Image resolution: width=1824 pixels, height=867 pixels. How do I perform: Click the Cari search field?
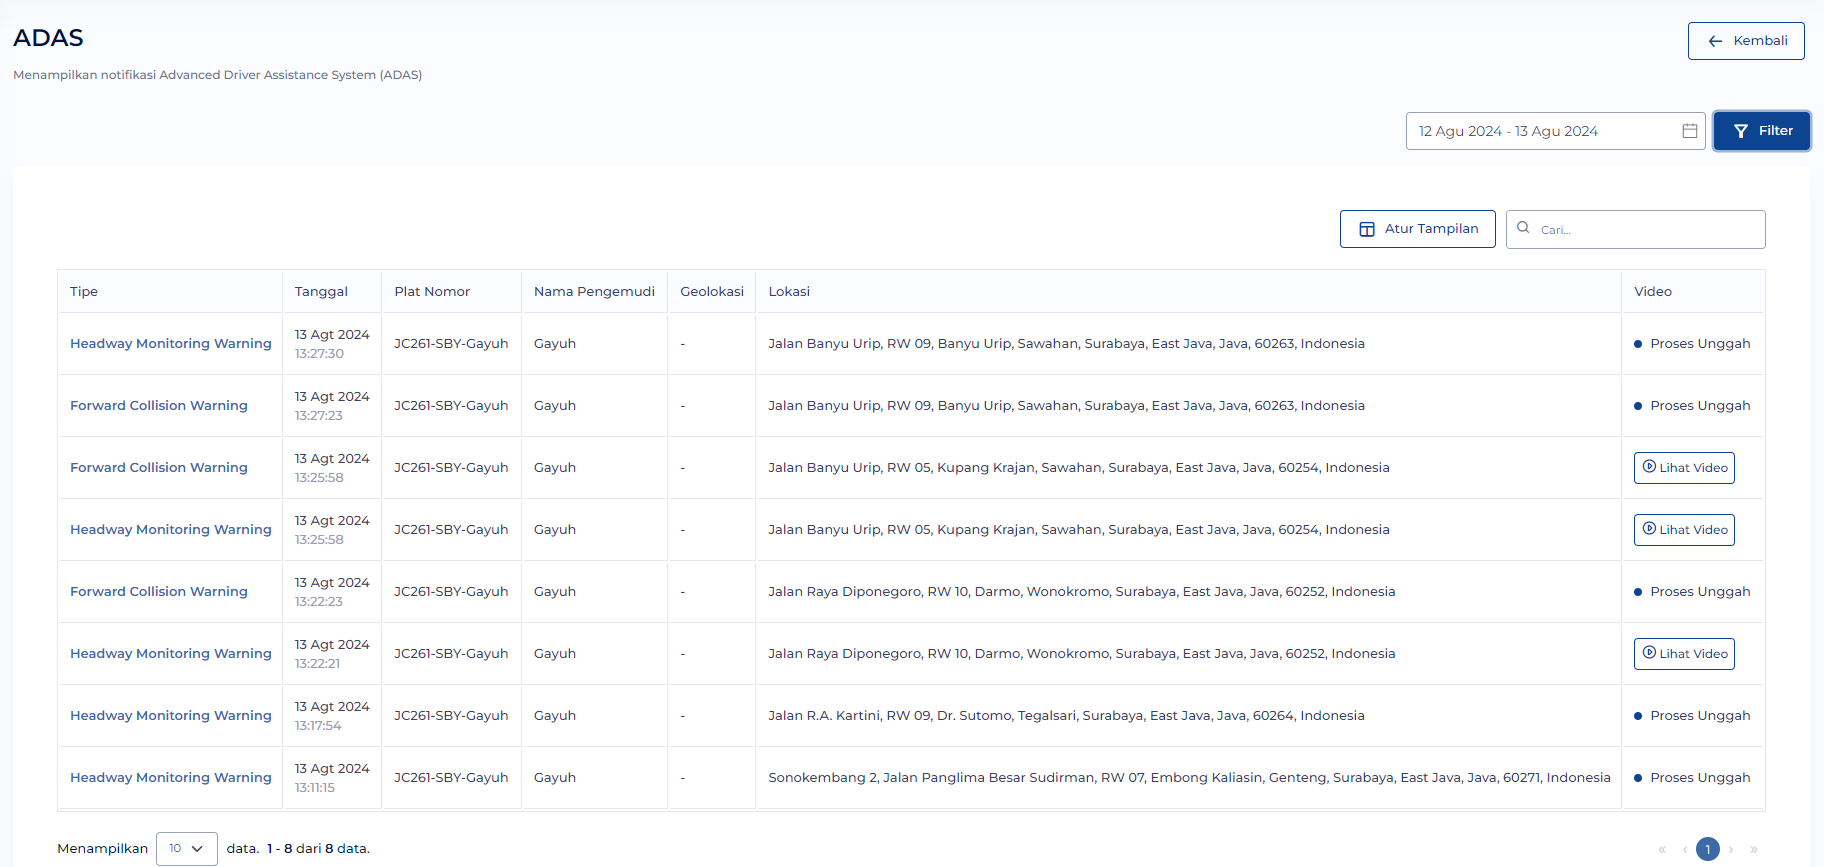coord(1636,229)
